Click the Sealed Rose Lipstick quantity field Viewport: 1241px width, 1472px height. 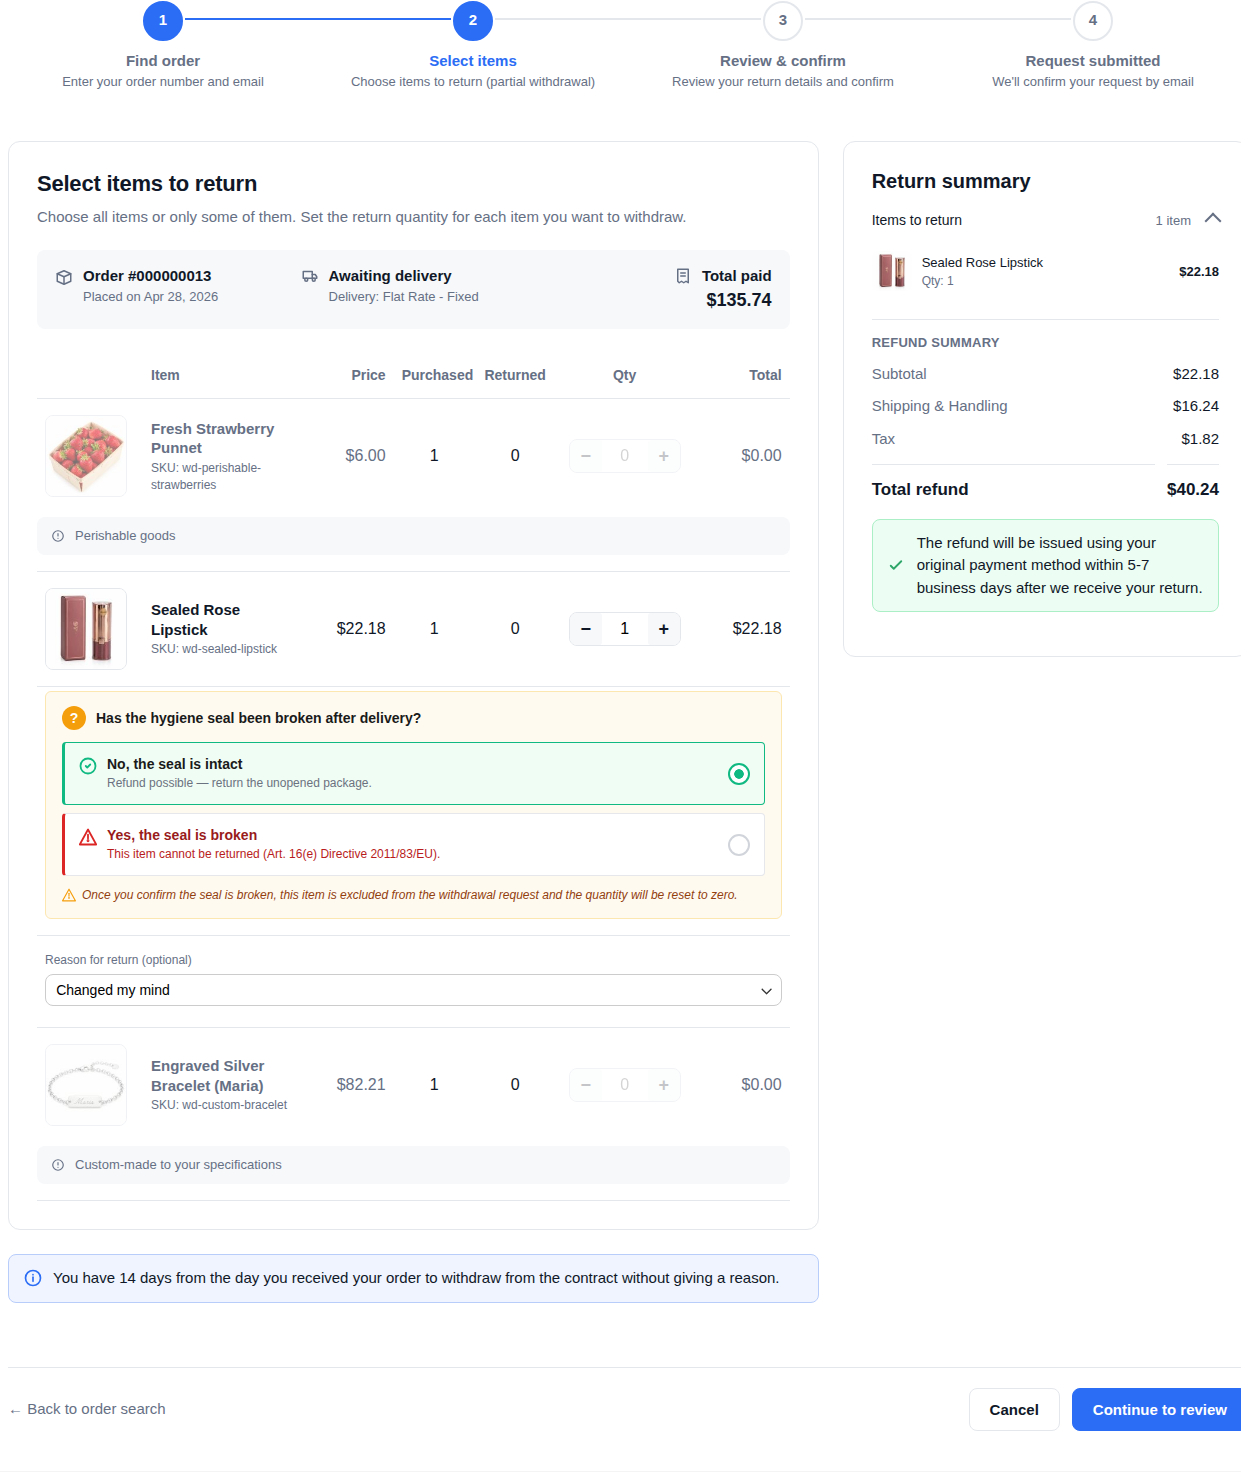tap(625, 629)
